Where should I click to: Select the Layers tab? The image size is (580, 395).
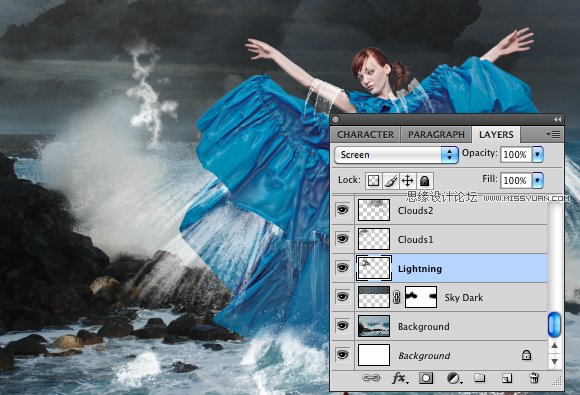tap(496, 135)
